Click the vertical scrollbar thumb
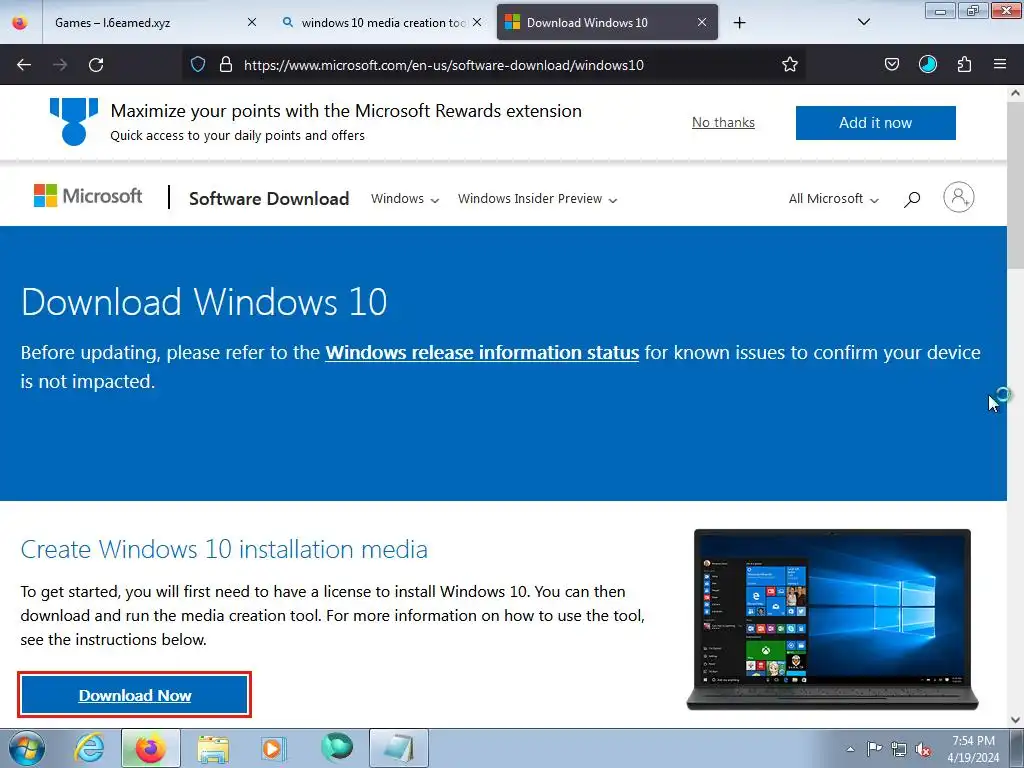 [1015, 185]
